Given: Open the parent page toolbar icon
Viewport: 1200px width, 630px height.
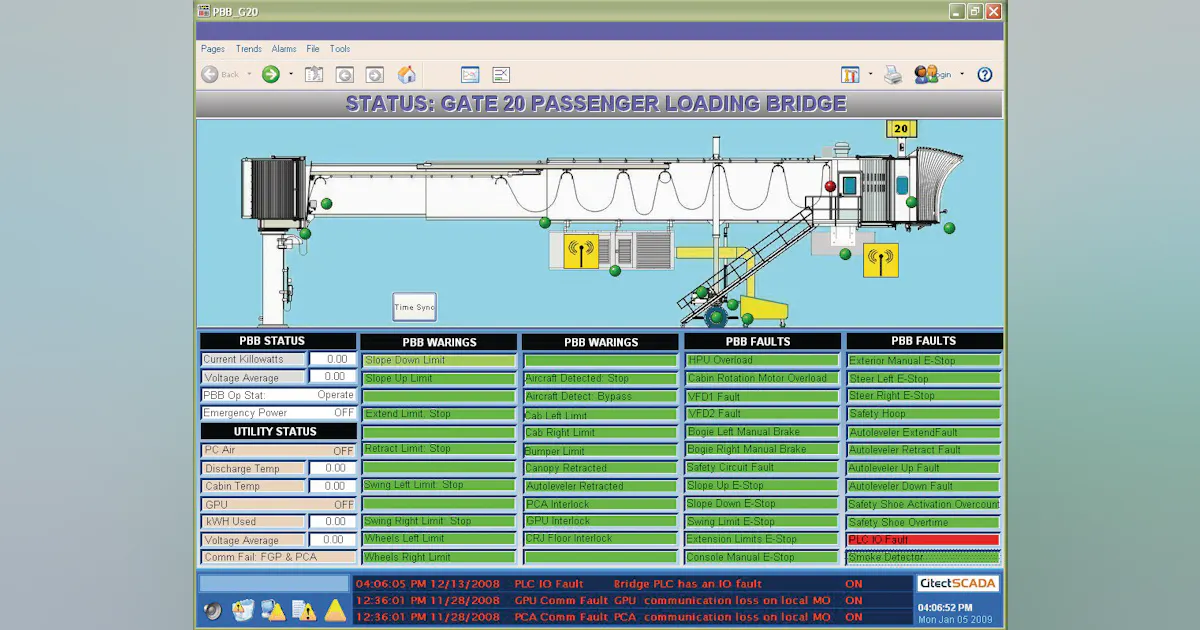Looking at the screenshot, I should (x=314, y=74).
